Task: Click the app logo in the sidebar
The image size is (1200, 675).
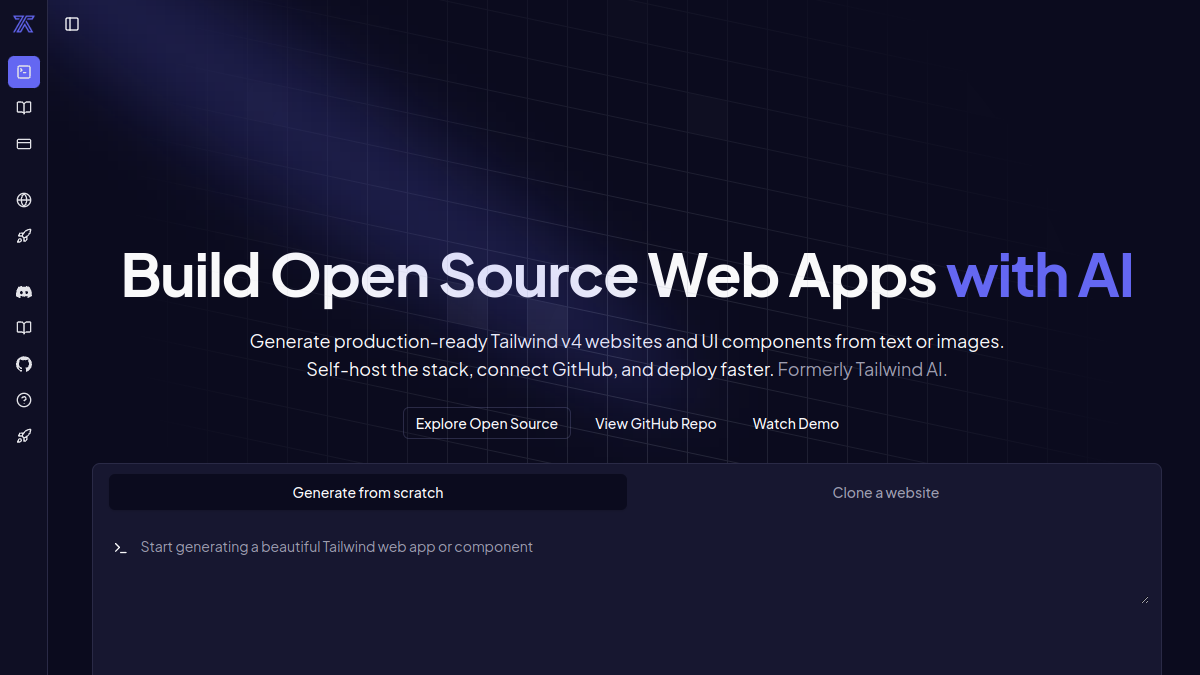Action: (x=23, y=24)
